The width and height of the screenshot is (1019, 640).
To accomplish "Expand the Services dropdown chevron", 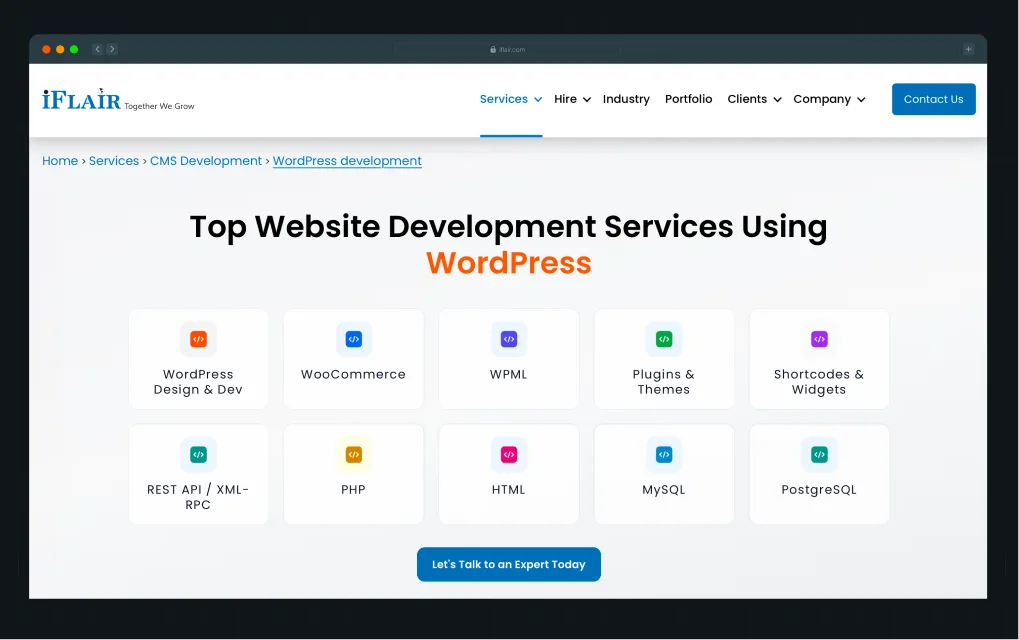I will point(538,99).
